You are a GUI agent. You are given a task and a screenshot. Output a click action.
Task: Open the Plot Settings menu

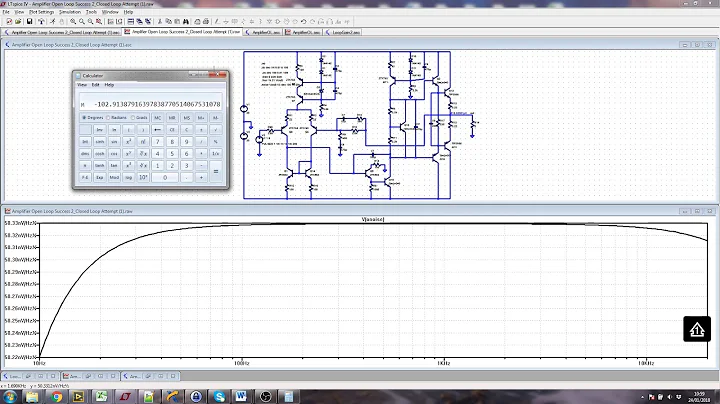(41, 12)
